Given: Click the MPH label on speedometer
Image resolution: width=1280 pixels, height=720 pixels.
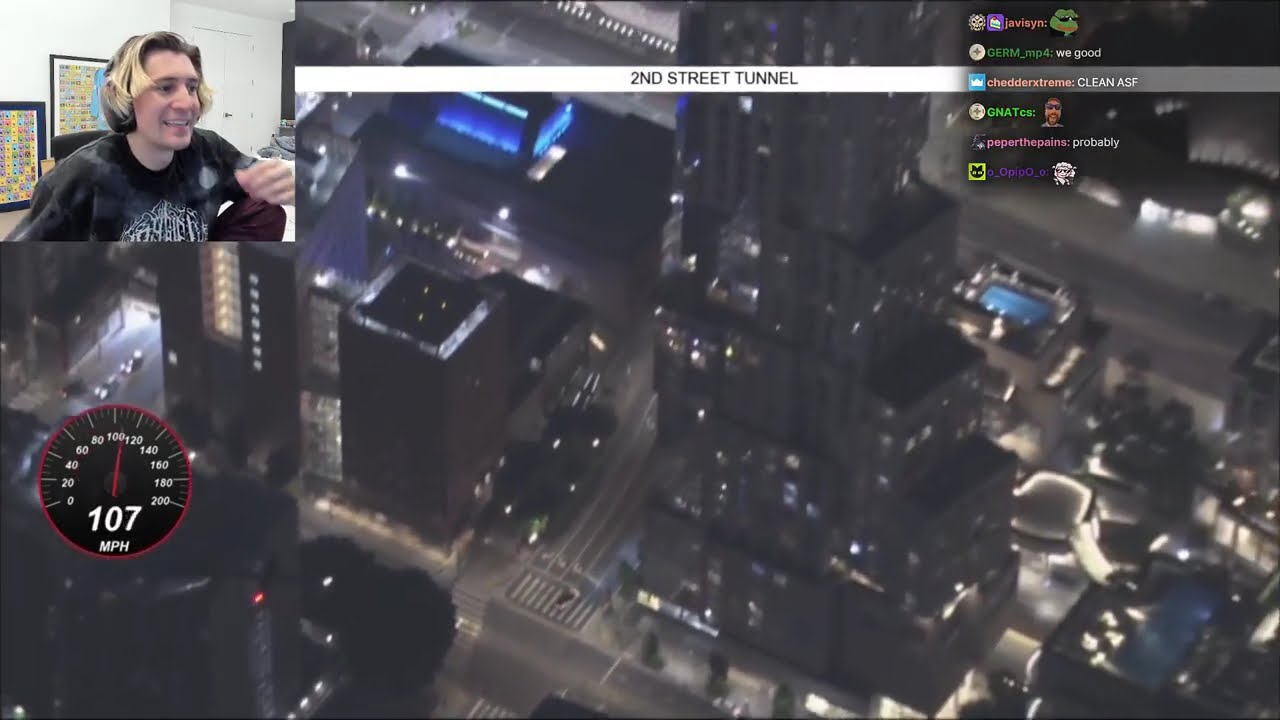Looking at the screenshot, I should pyautogui.click(x=114, y=547).
